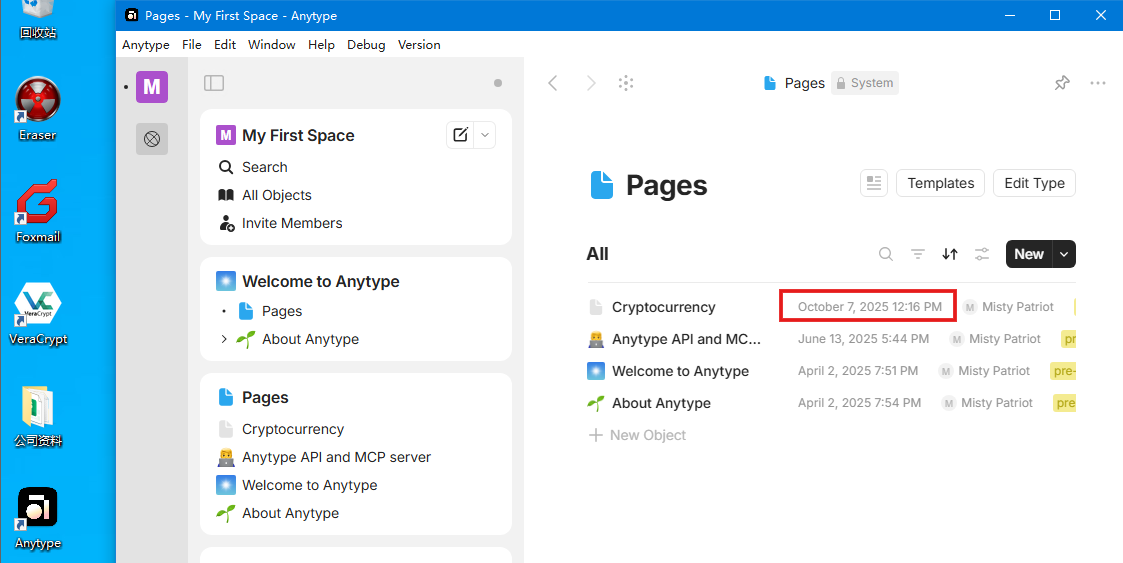Screen dimensions: 1123x563
Task: Expand the About Anytype tree item
Action: [x=224, y=339]
